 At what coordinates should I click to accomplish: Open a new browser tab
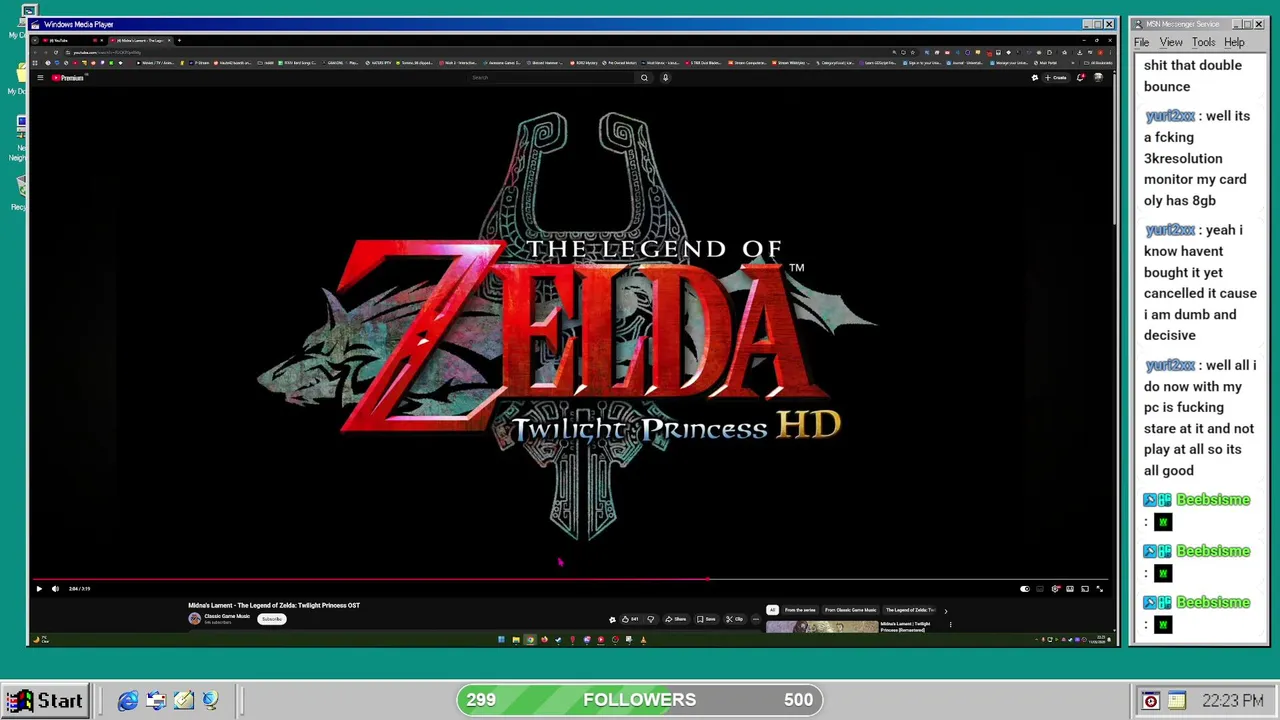(179, 41)
